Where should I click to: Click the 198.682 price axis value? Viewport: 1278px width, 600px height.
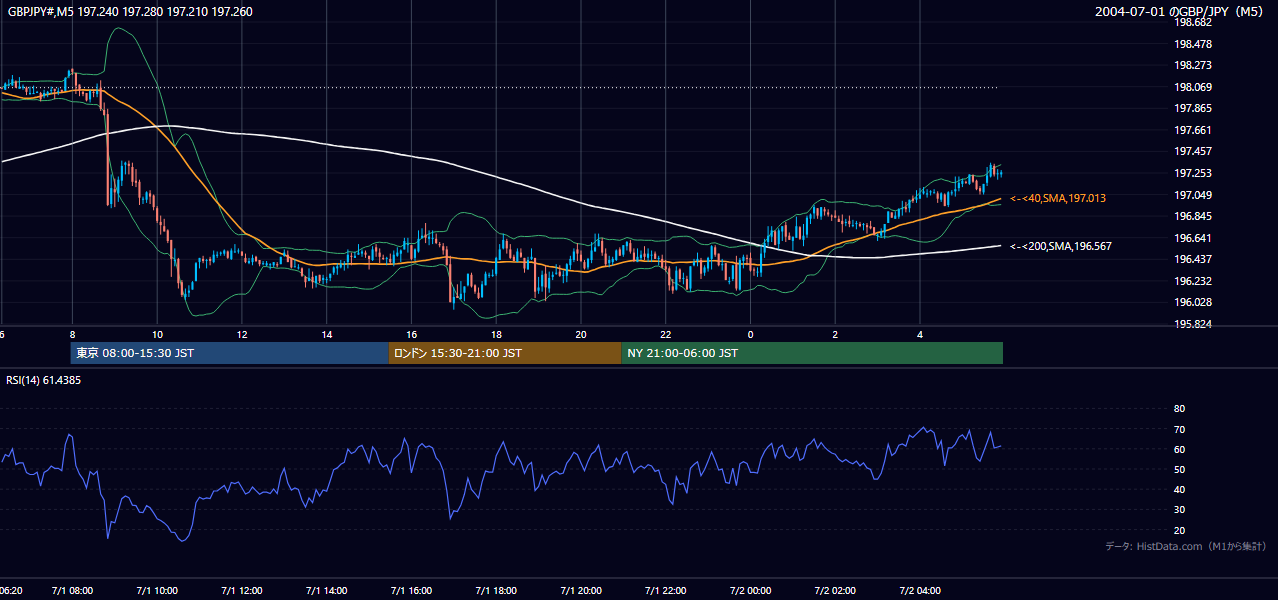(1192, 22)
